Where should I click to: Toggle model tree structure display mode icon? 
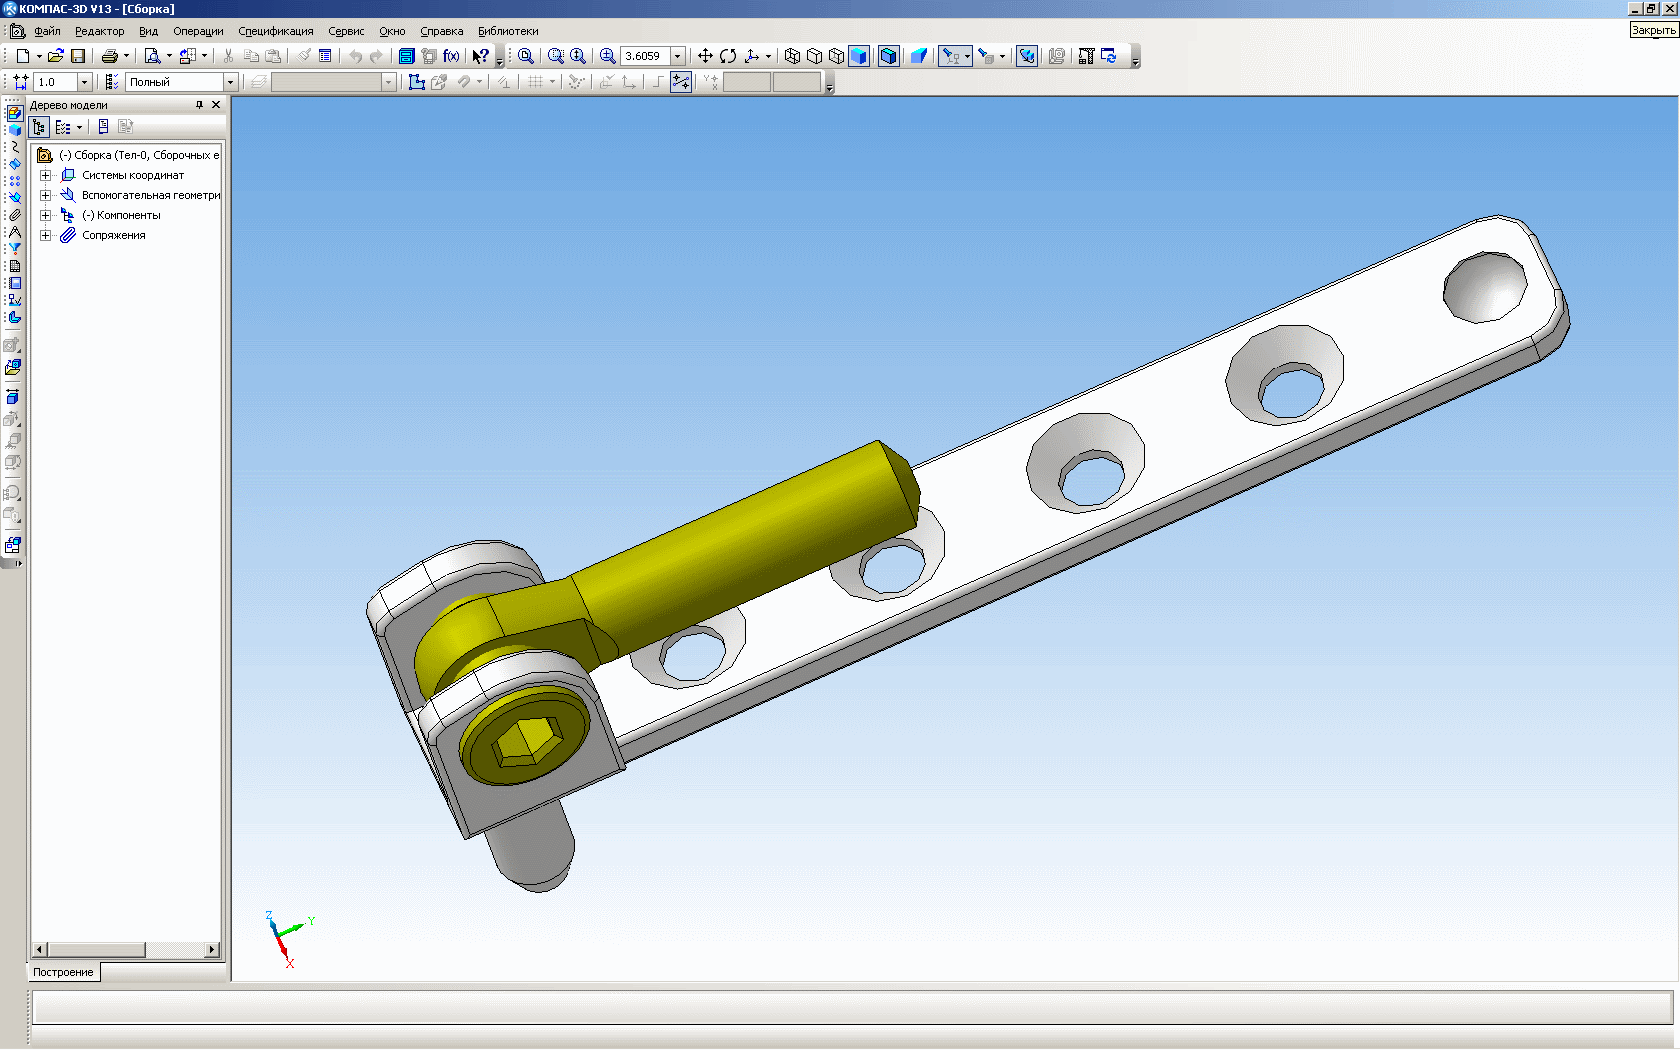coord(39,127)
